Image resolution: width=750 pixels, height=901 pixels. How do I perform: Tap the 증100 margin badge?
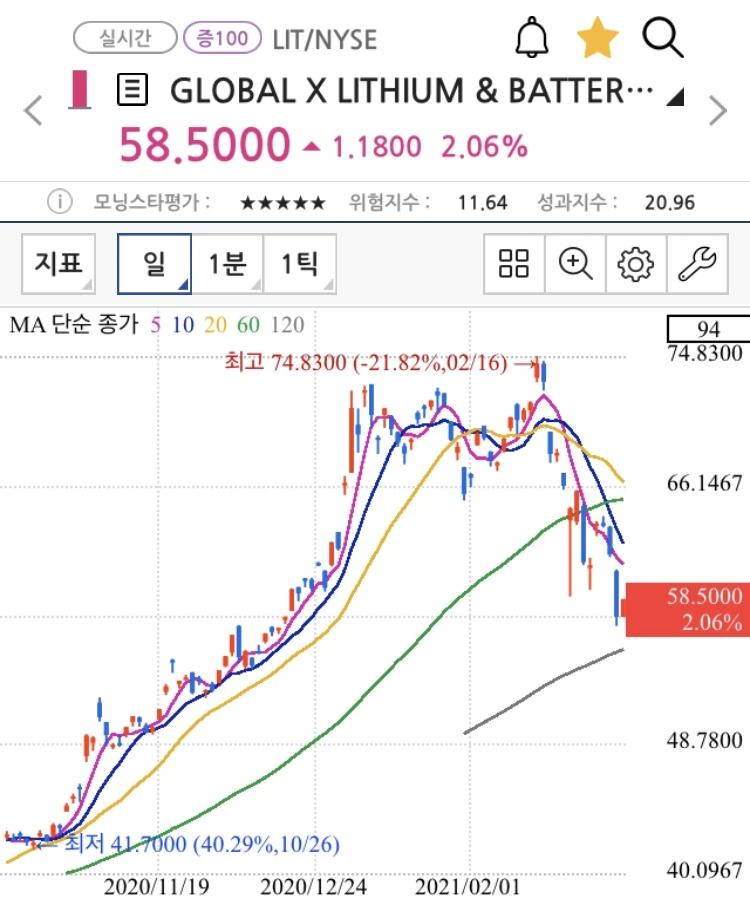tap(222, 38)
